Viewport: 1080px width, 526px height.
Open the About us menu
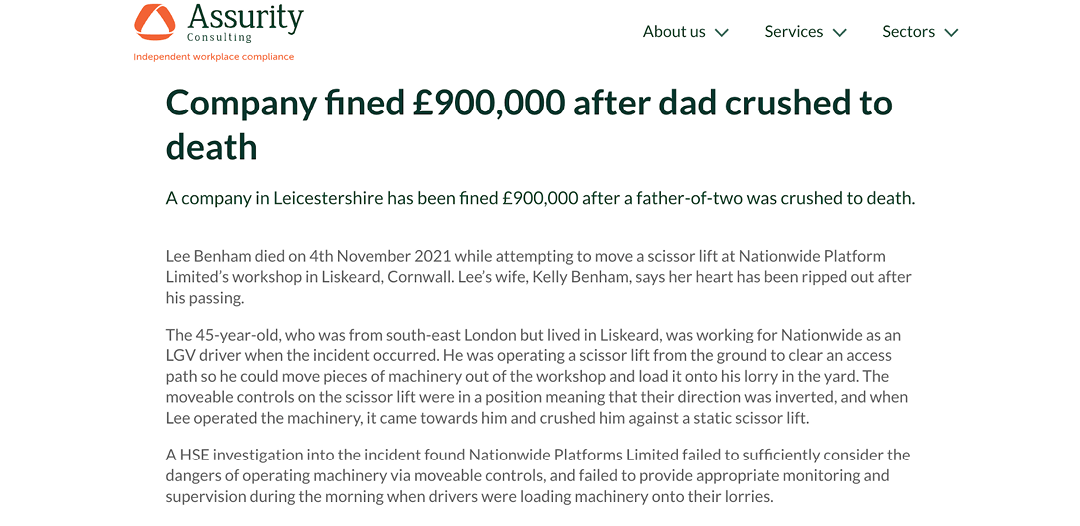click(674, 32)
